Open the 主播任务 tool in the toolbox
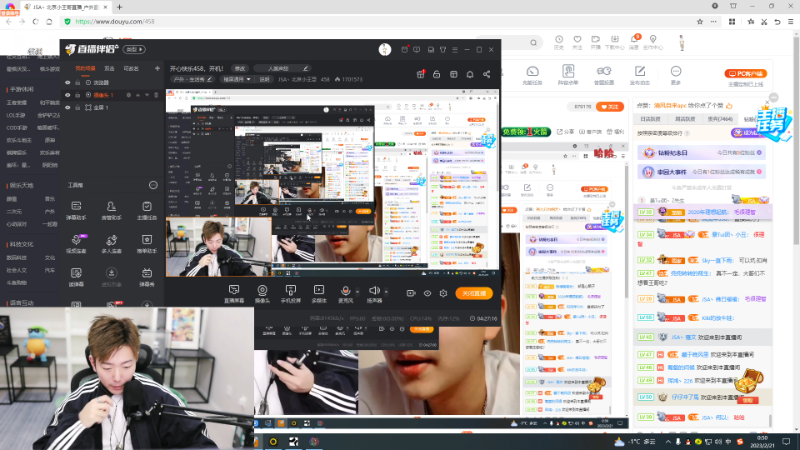800x450 pixels. [146, 210]
